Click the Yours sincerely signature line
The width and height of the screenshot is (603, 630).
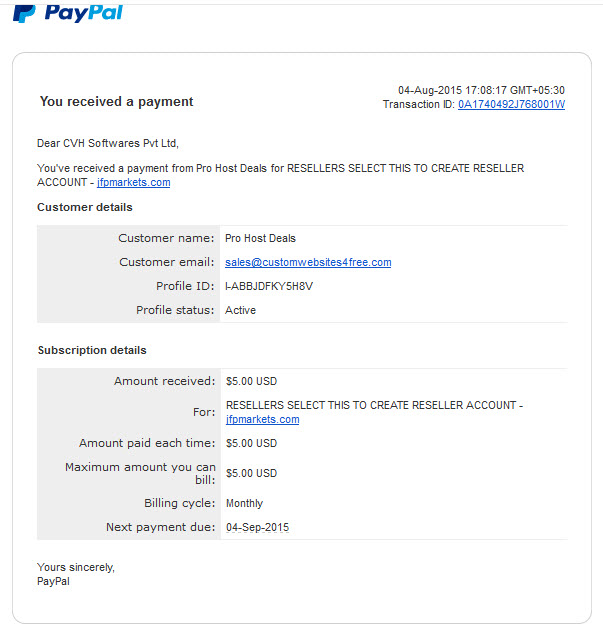76,567
